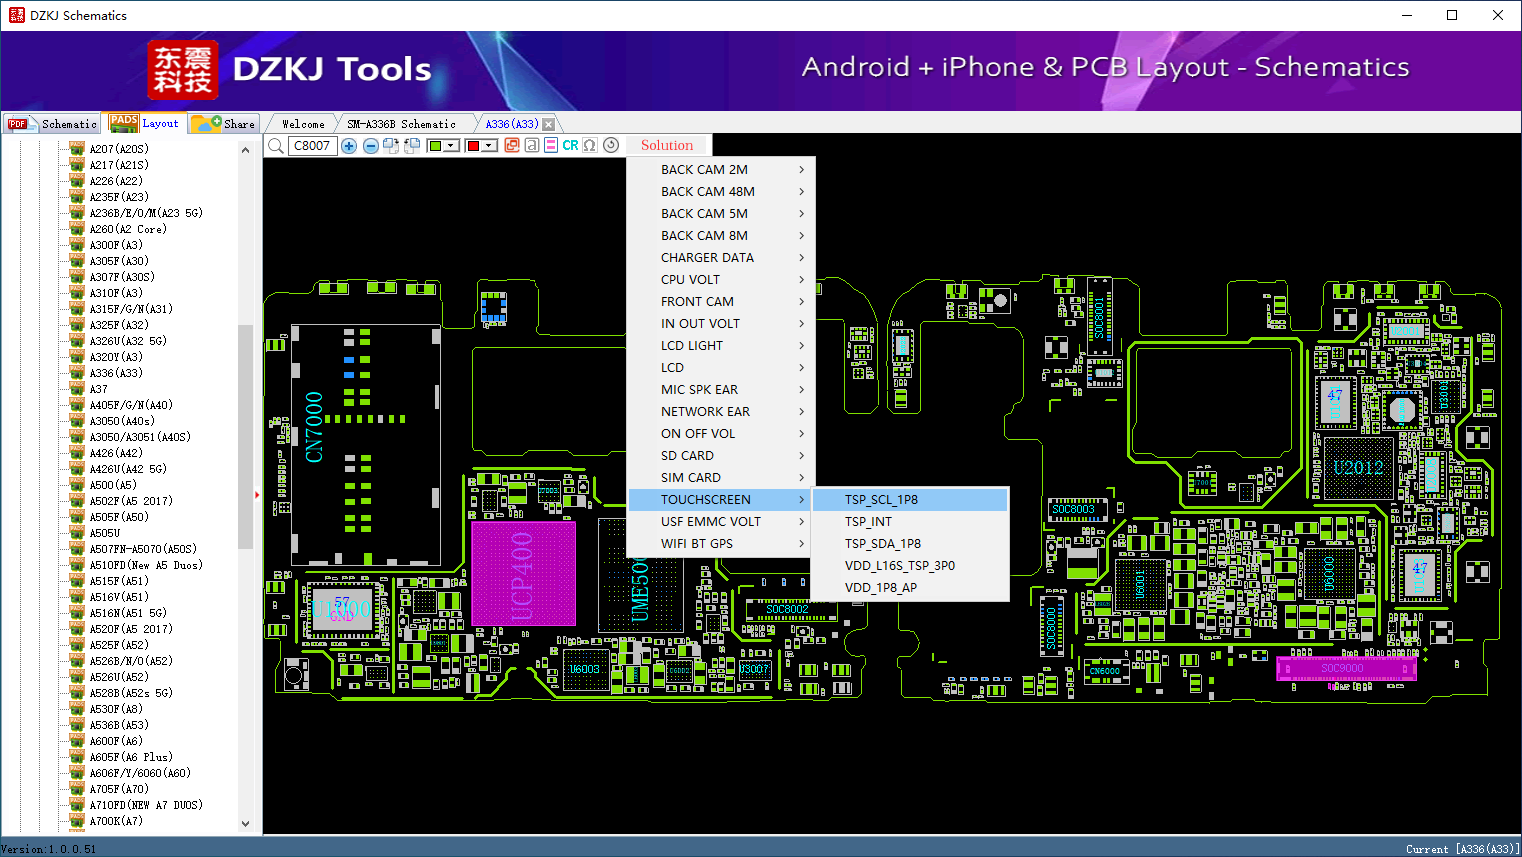This screenshot has height=857, width=1522.
Task: Click the orange overlapping windows icon
Action: [x=512, y=146]
